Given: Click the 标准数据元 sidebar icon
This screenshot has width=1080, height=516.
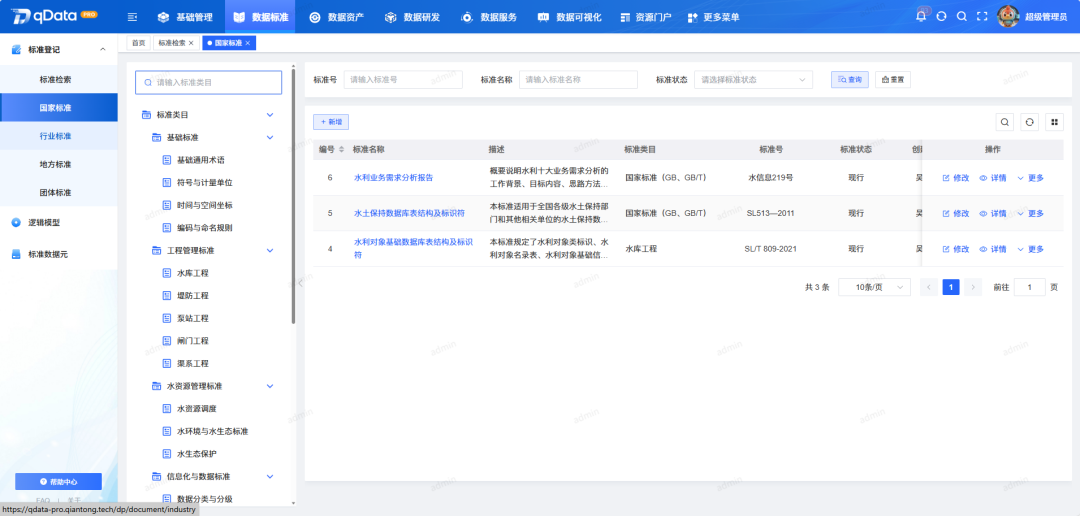Looking at the screenshot, I should click(16, 254).
